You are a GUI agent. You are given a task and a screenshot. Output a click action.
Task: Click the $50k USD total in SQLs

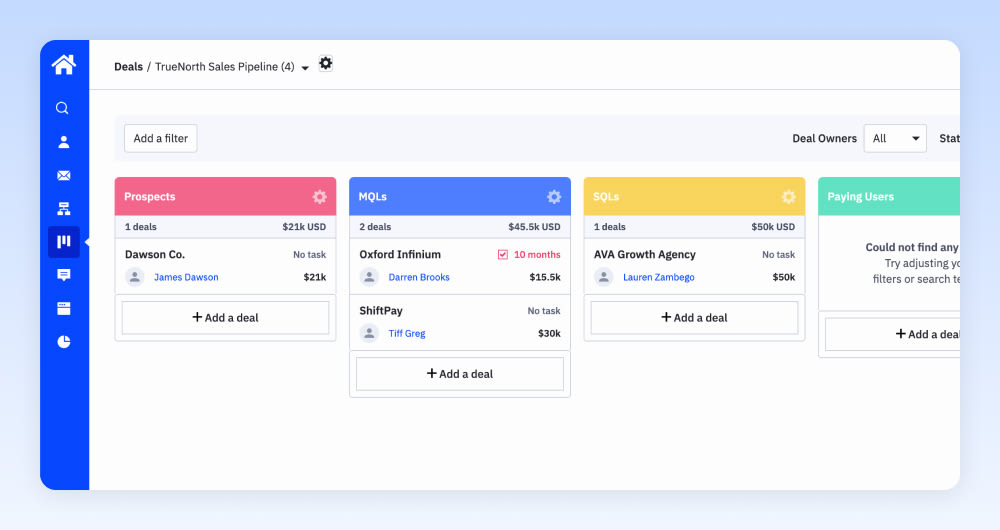[x=773, y=226]
